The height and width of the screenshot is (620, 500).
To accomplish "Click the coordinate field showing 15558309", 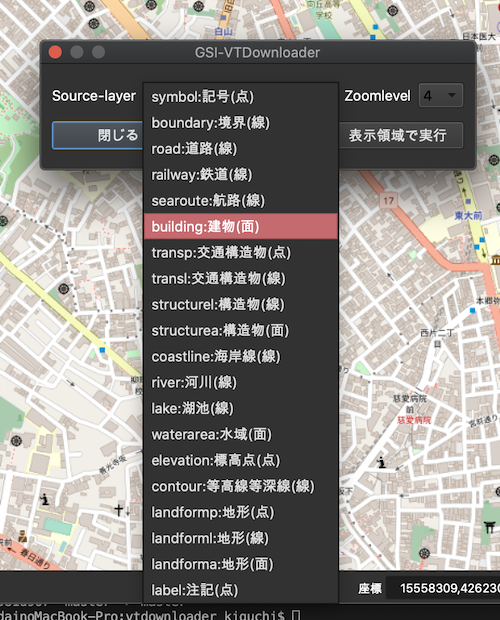I will (x=443, y=588).
